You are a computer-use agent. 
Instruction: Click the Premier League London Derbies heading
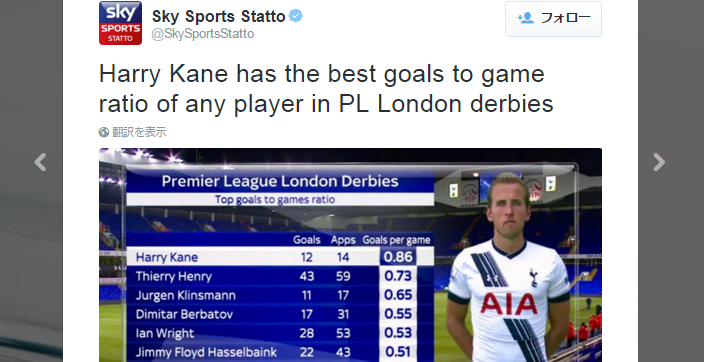pyautogui.click(x=280, y=181)
